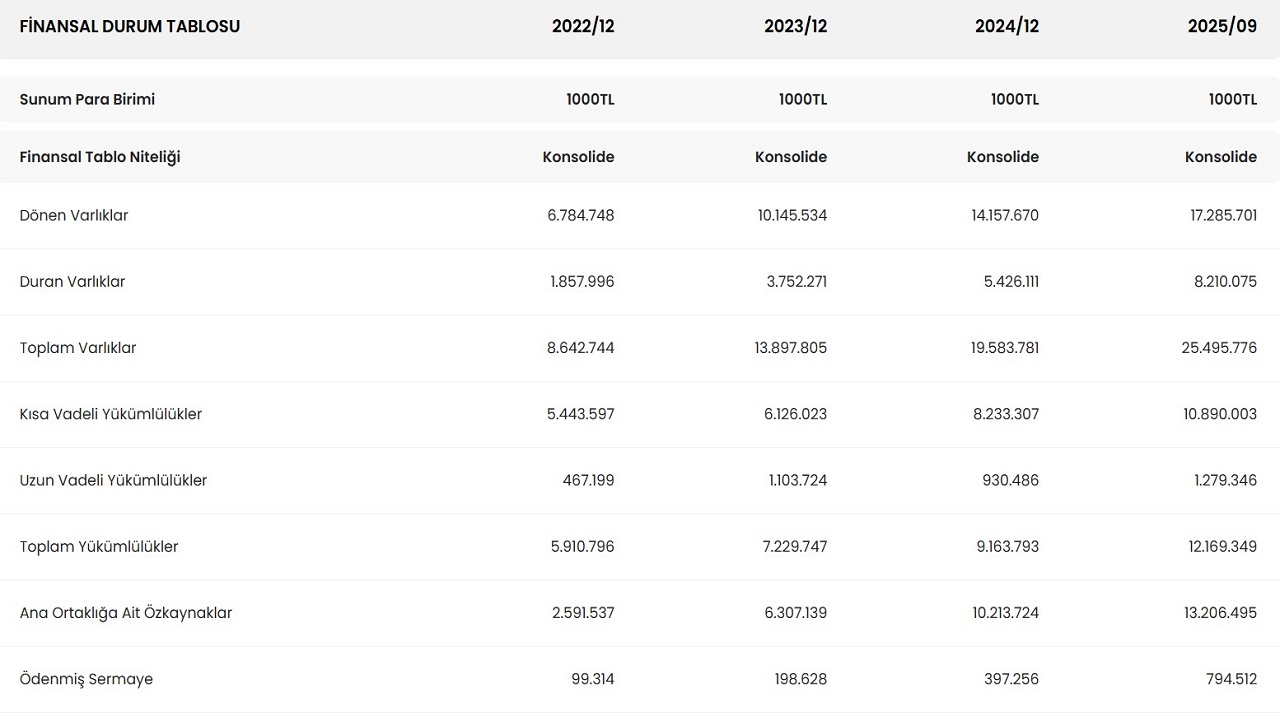Select the 2023/12 column header
Image resolution: width=1280 pixels, height=720 pixels.
(795, 27)
